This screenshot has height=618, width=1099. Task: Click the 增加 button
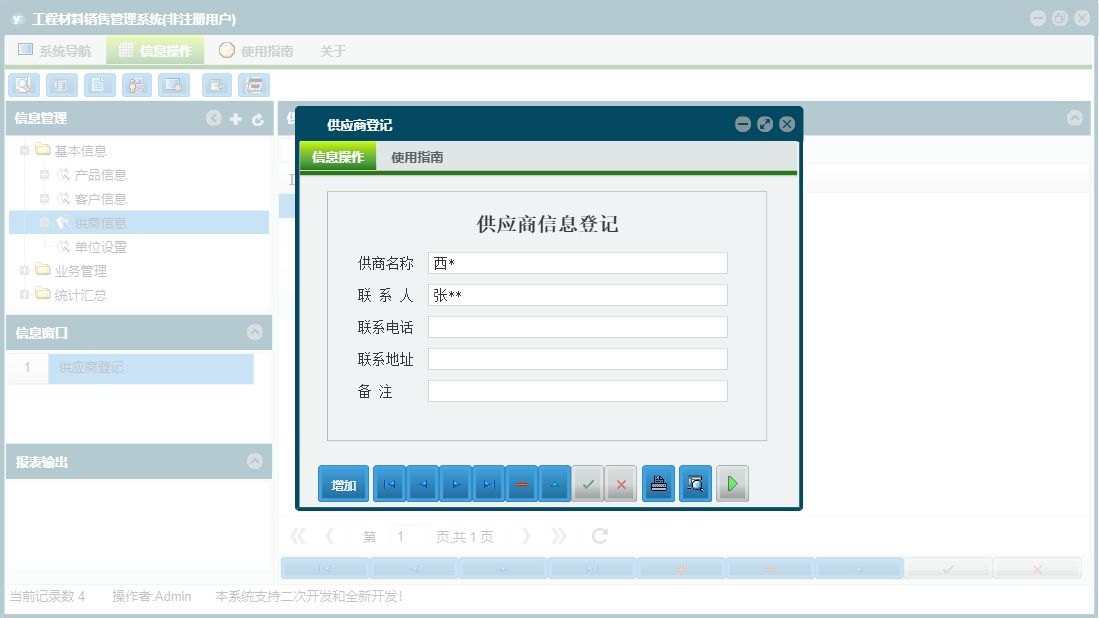coord(343,484)
